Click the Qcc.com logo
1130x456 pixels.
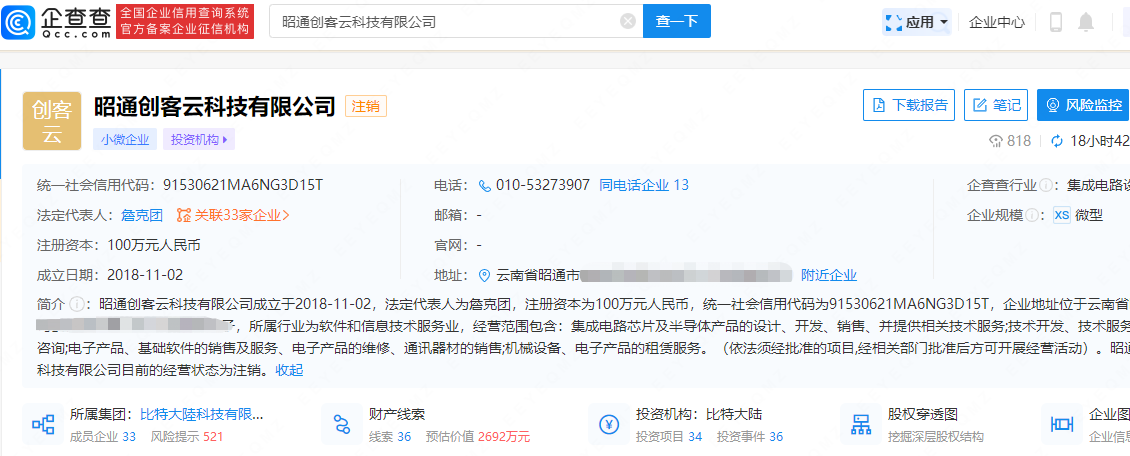pyautogui.click(x=56, y=22)
